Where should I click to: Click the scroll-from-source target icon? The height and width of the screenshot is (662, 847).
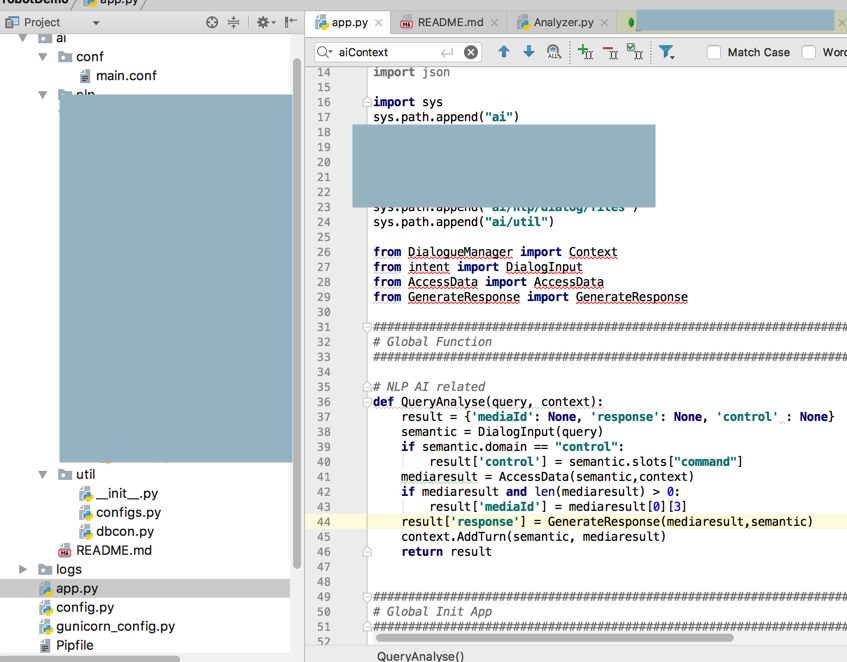(x=212, y=22)
